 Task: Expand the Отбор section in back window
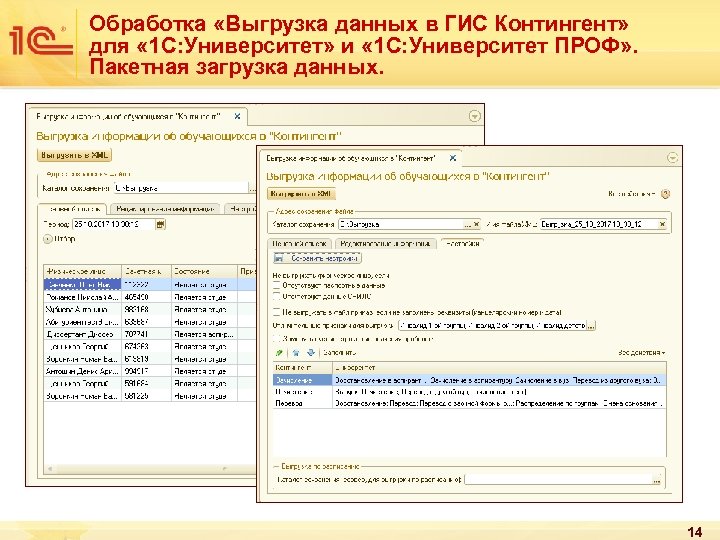48,239
